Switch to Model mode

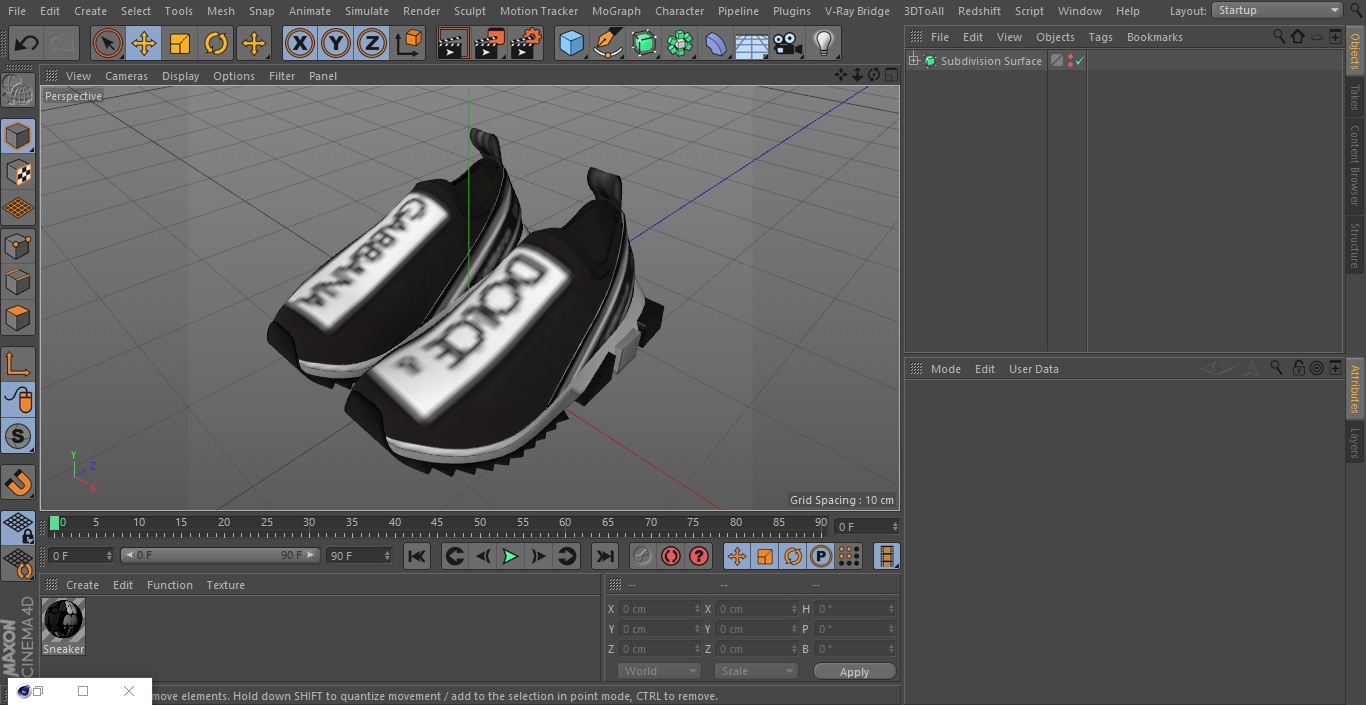pos(18,136)
